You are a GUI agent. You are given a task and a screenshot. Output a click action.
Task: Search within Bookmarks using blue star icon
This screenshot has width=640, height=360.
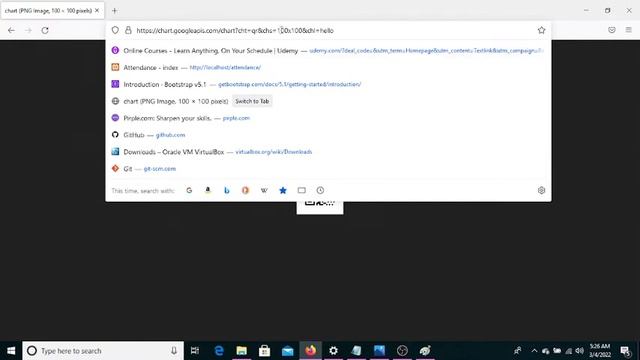pyautogui.click(x=283, y=190)
